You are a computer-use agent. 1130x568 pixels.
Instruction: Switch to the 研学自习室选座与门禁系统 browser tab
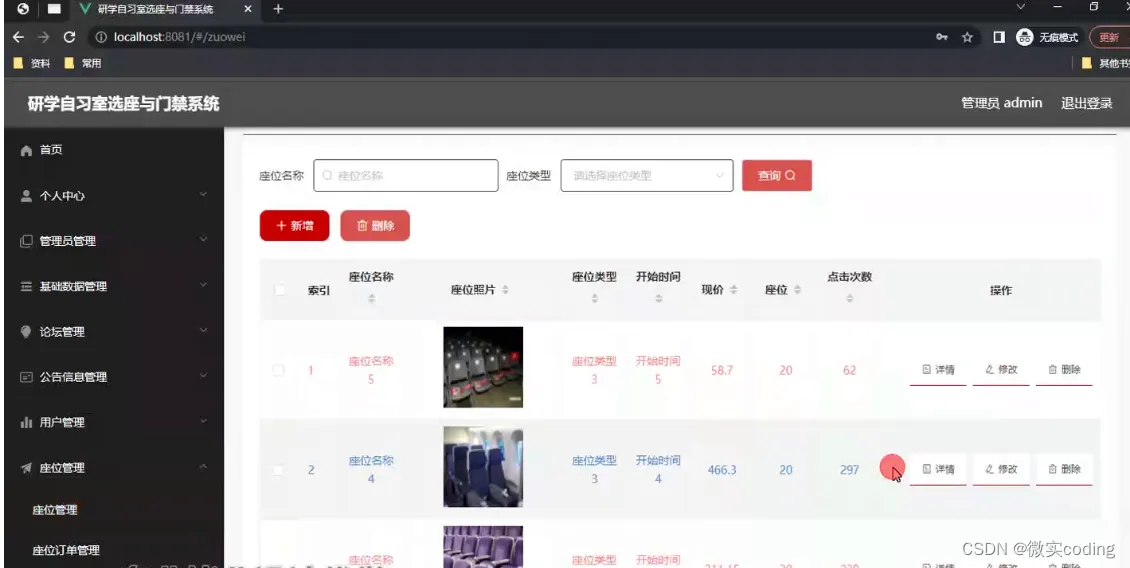pyautogui.click(x=166, y=10)
